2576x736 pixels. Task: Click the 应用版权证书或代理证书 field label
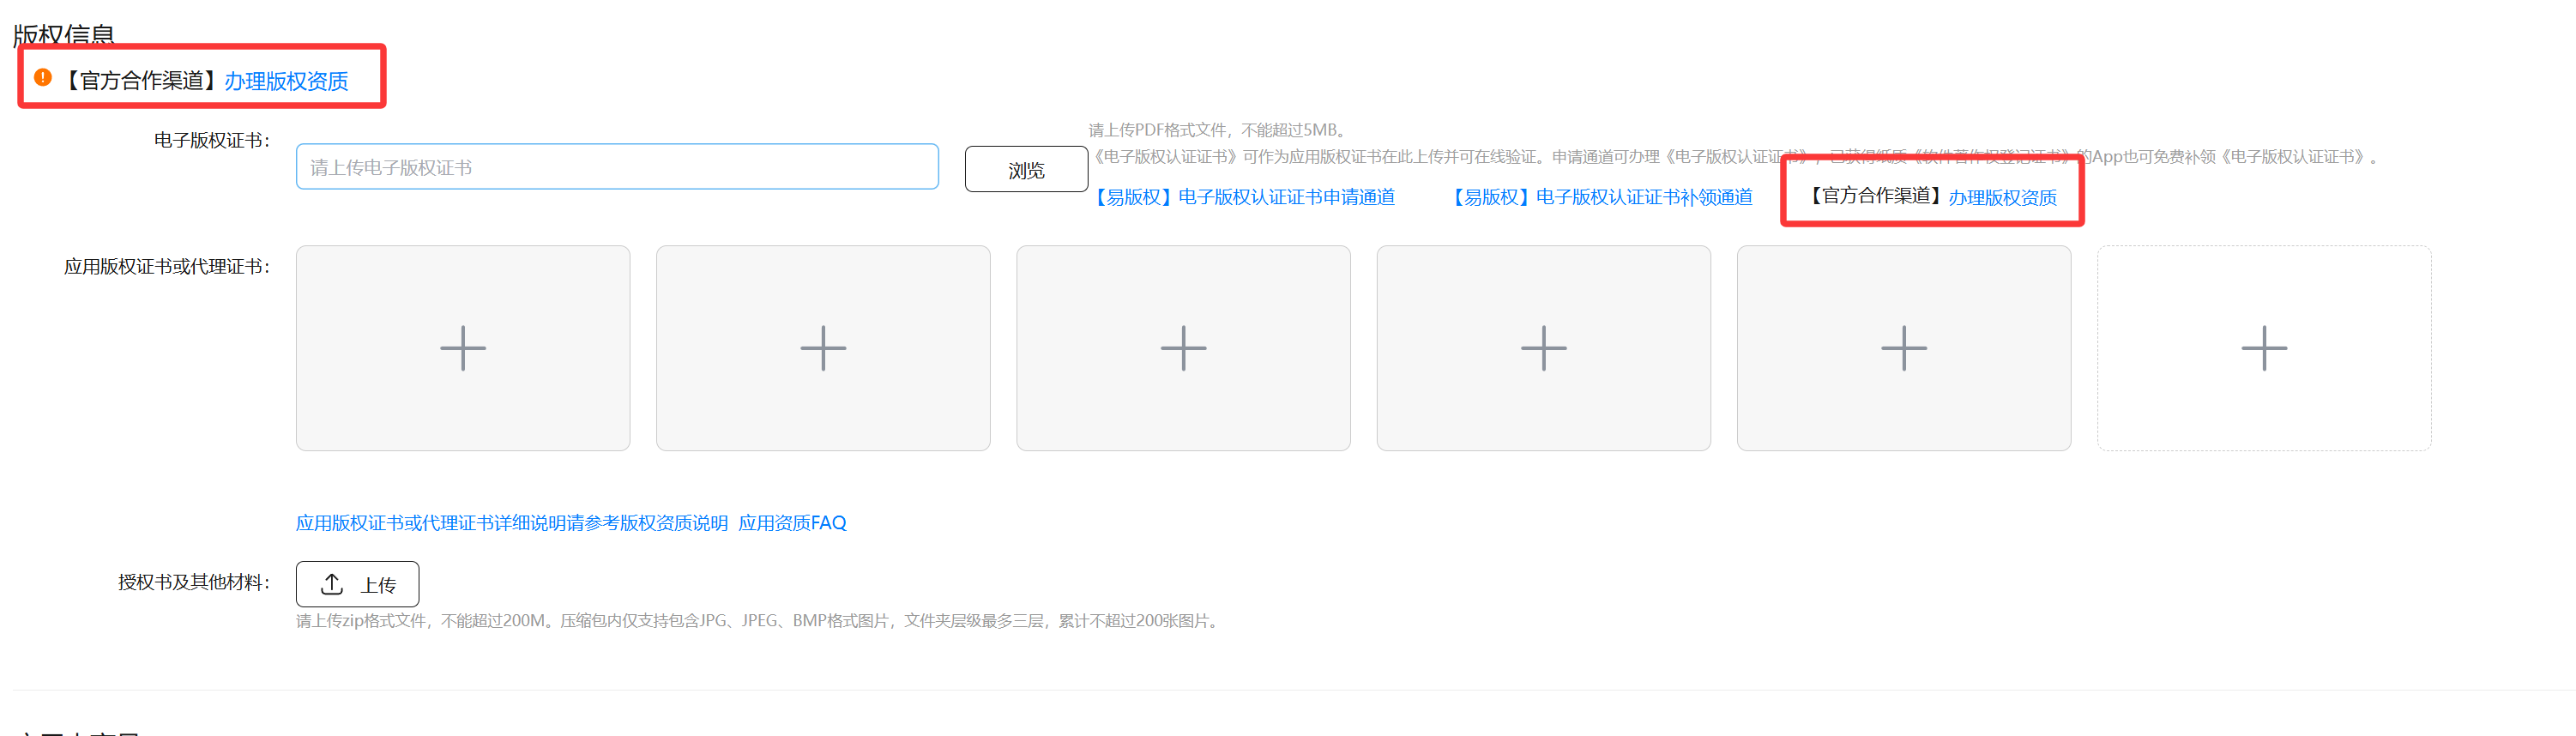click(x=166, y=266)
